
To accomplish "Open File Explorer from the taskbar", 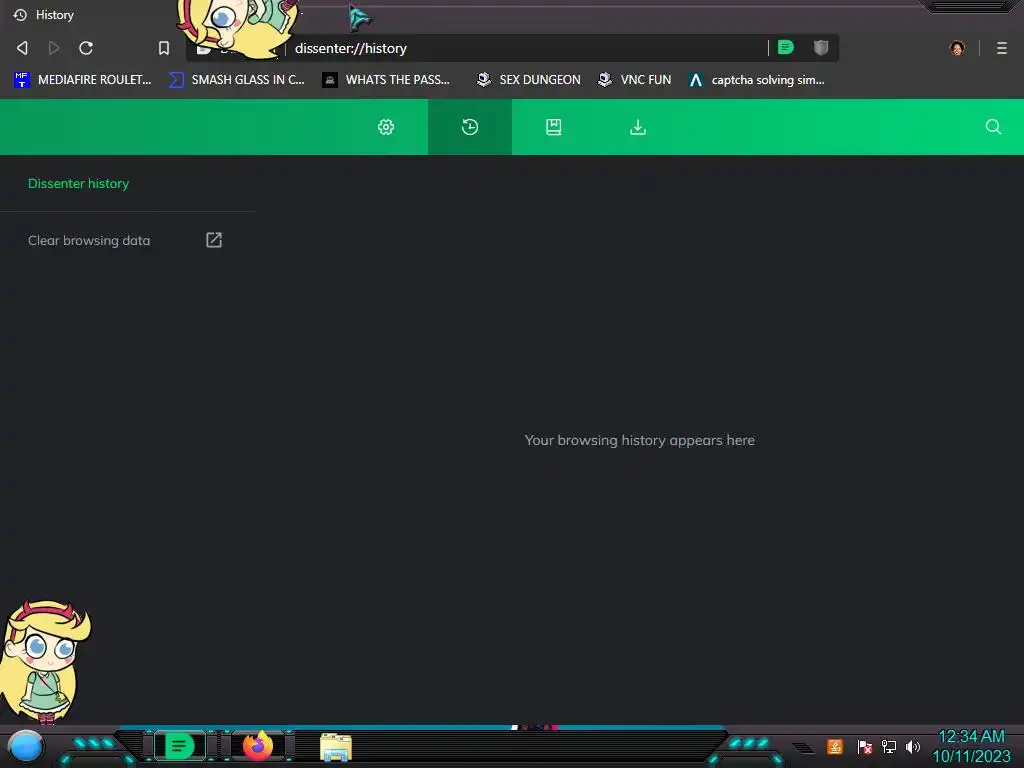I will point(336,747).
